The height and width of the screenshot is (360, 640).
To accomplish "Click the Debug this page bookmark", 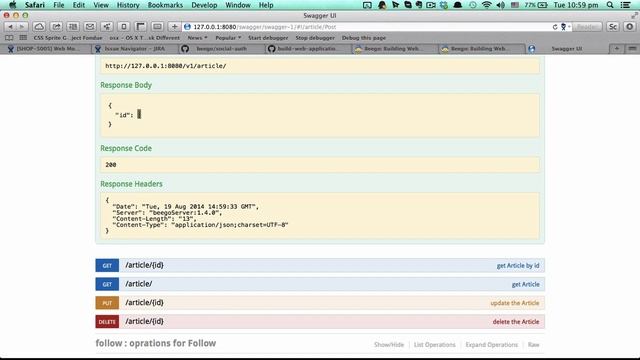I will 364,38.
